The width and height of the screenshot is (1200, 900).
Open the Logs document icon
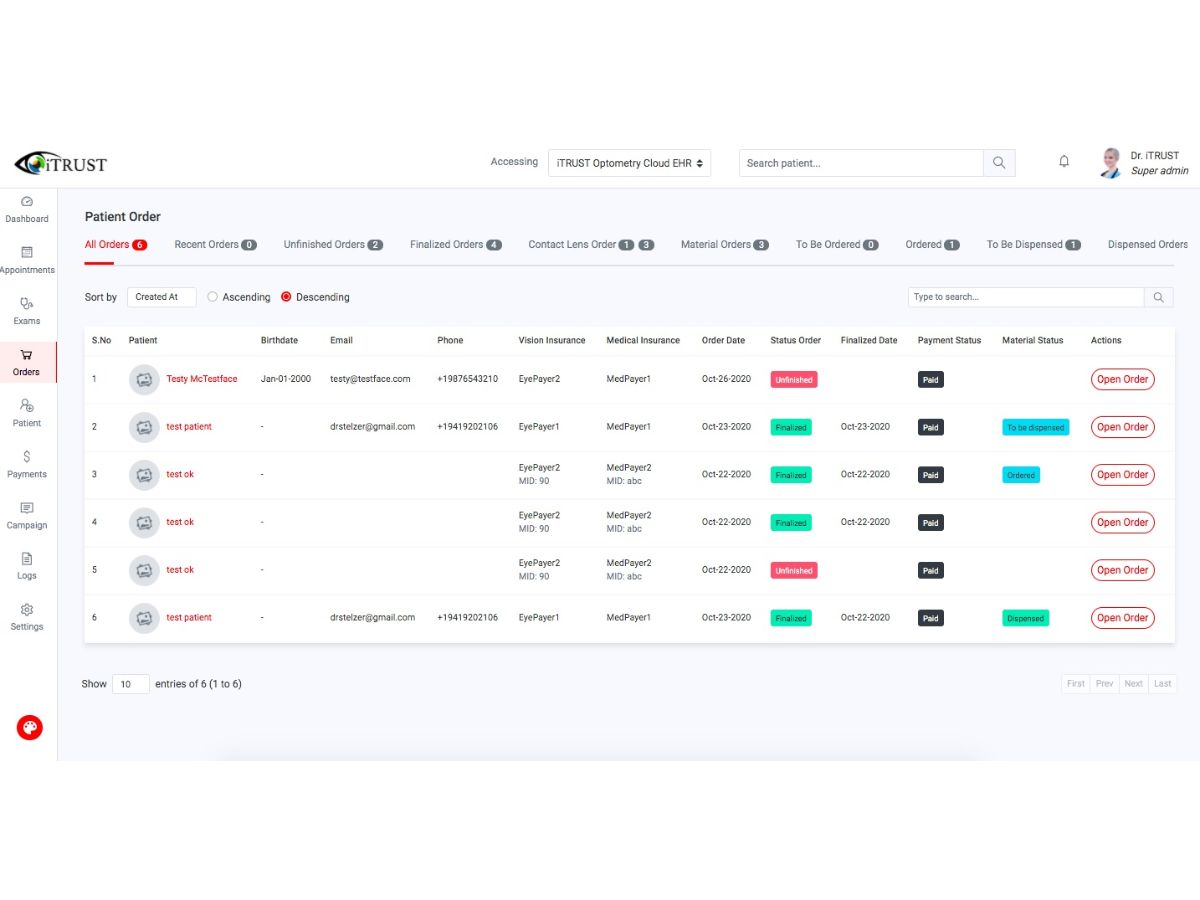click(27, 559)
